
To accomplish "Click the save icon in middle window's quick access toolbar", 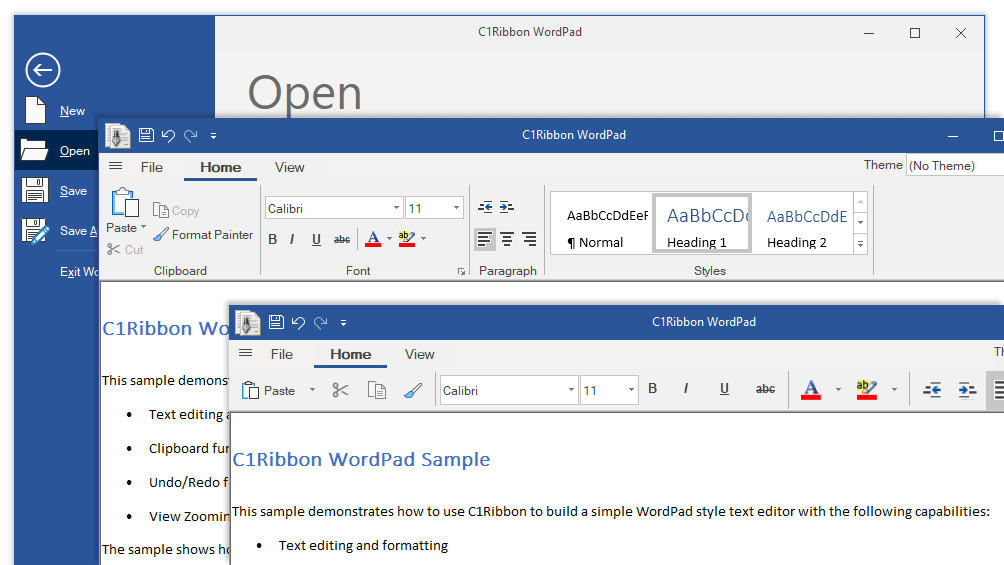I will coord(146,135).
